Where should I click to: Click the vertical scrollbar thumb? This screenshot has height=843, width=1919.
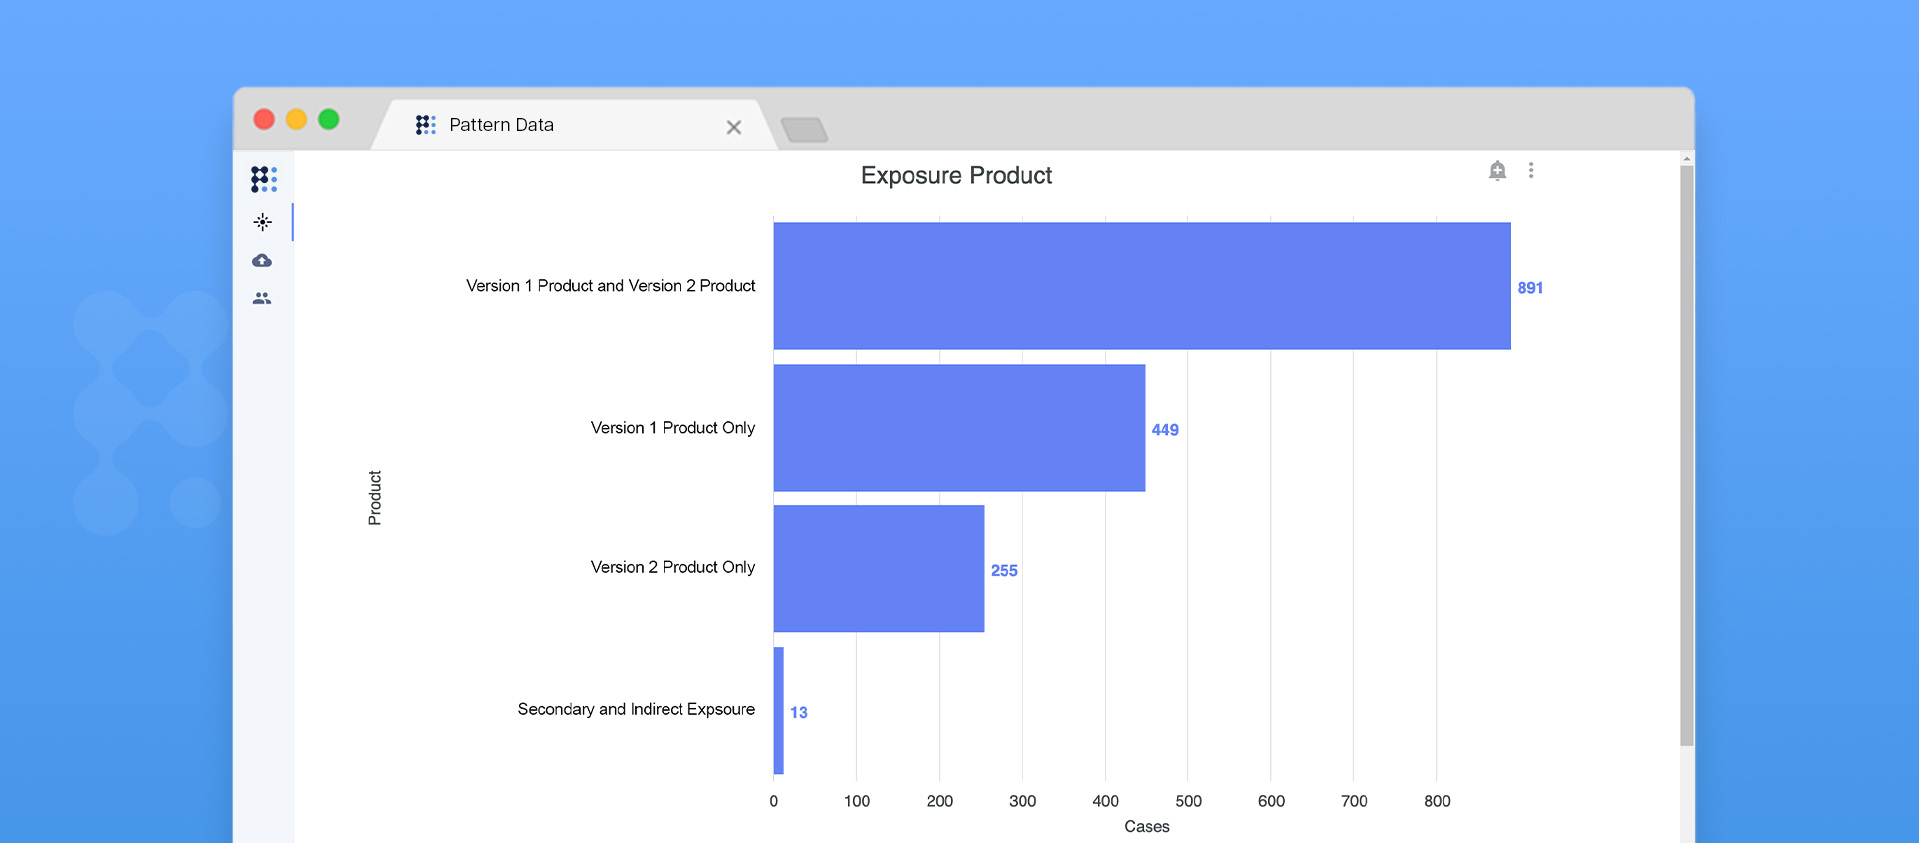pyautogui.click(x=1687, y=456)
